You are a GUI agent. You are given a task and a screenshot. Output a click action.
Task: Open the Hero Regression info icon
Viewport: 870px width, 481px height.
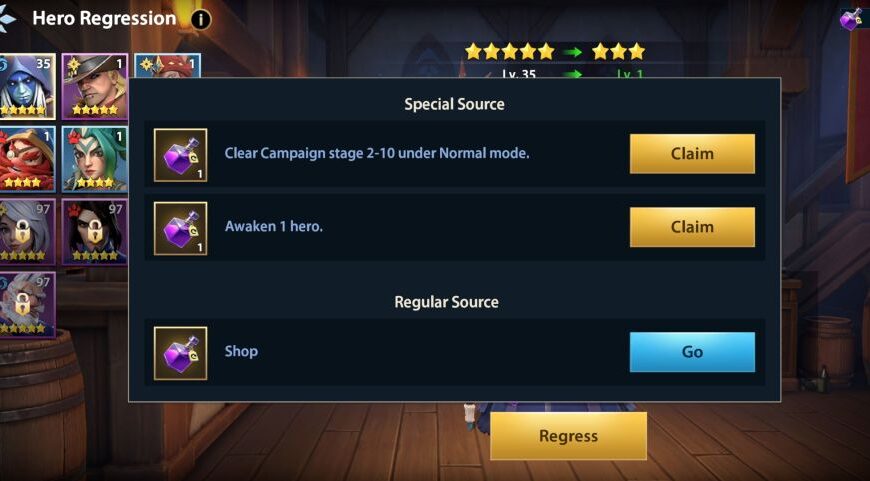[201, 20]
